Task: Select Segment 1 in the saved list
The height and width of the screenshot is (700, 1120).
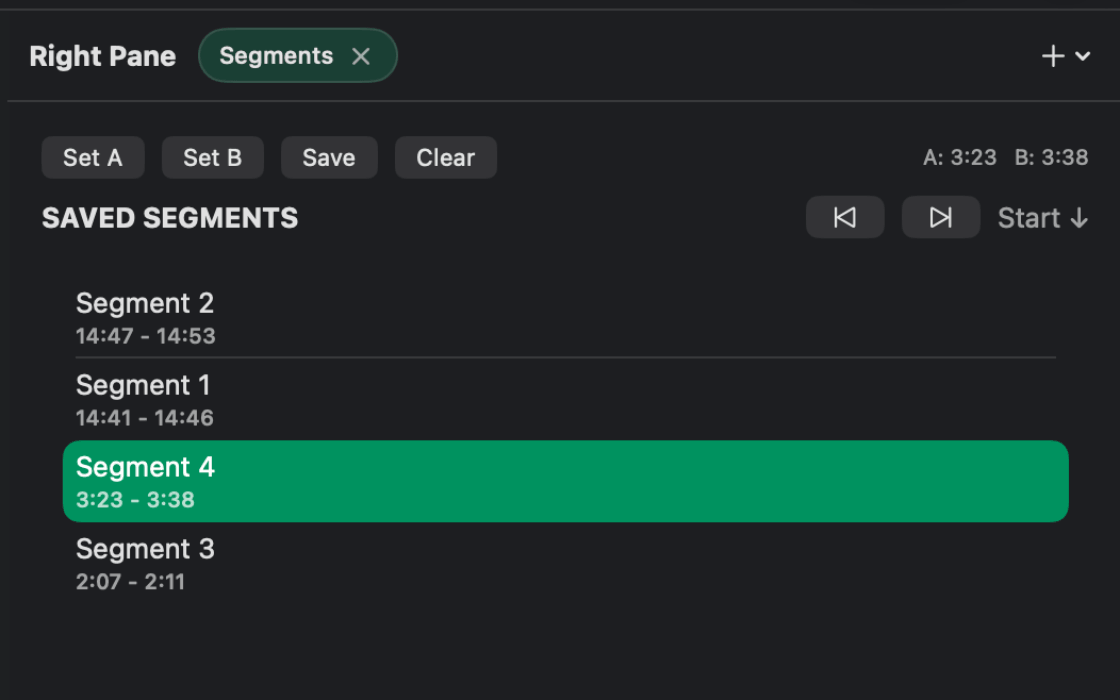Action: (x=565, y=399)
